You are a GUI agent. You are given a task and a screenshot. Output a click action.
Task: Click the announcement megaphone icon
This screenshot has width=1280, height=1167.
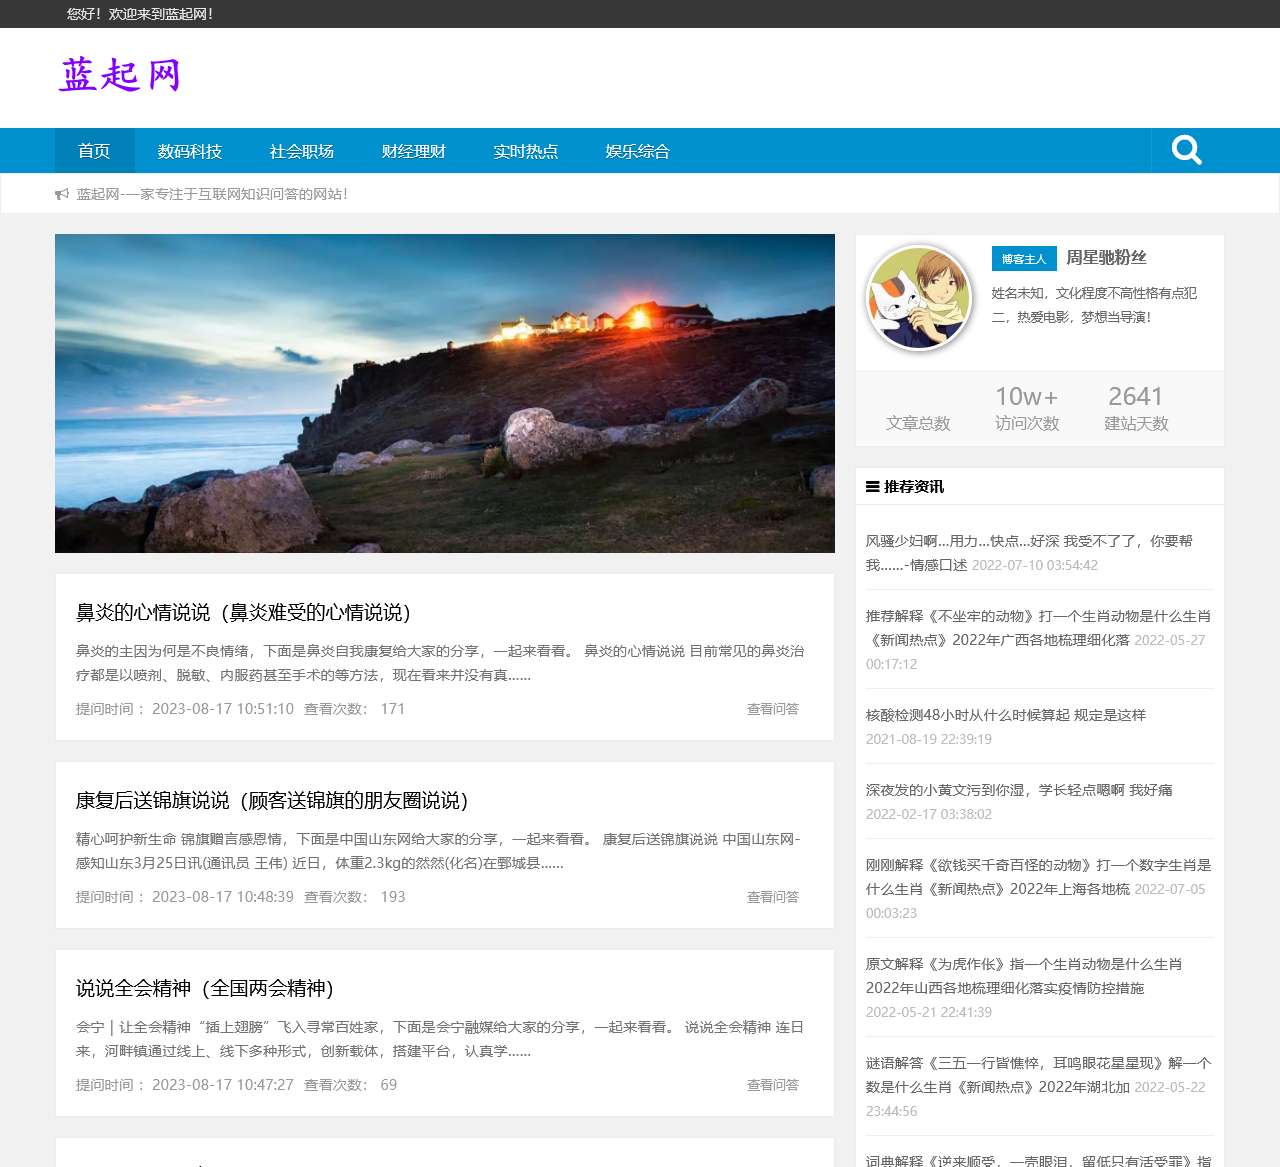(62, 194)
